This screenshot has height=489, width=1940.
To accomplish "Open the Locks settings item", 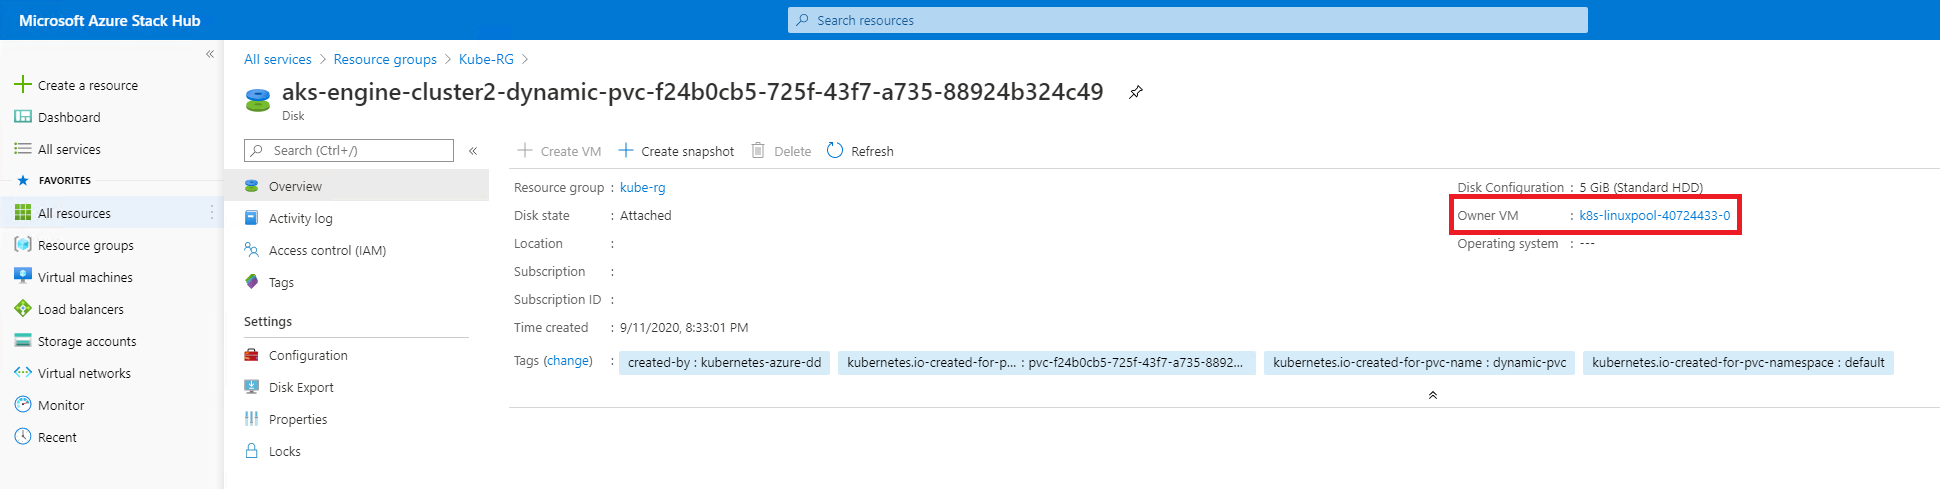I will [285, 451].
